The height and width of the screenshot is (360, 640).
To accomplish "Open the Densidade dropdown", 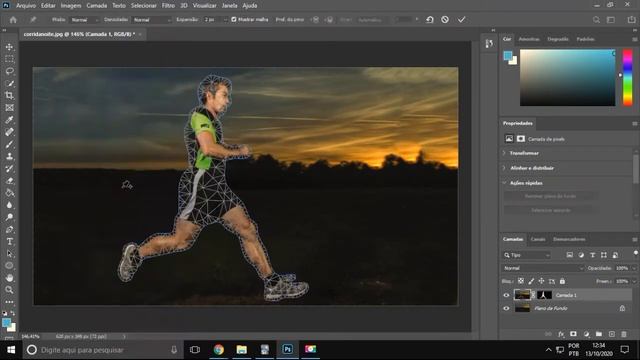I will 151,20.
